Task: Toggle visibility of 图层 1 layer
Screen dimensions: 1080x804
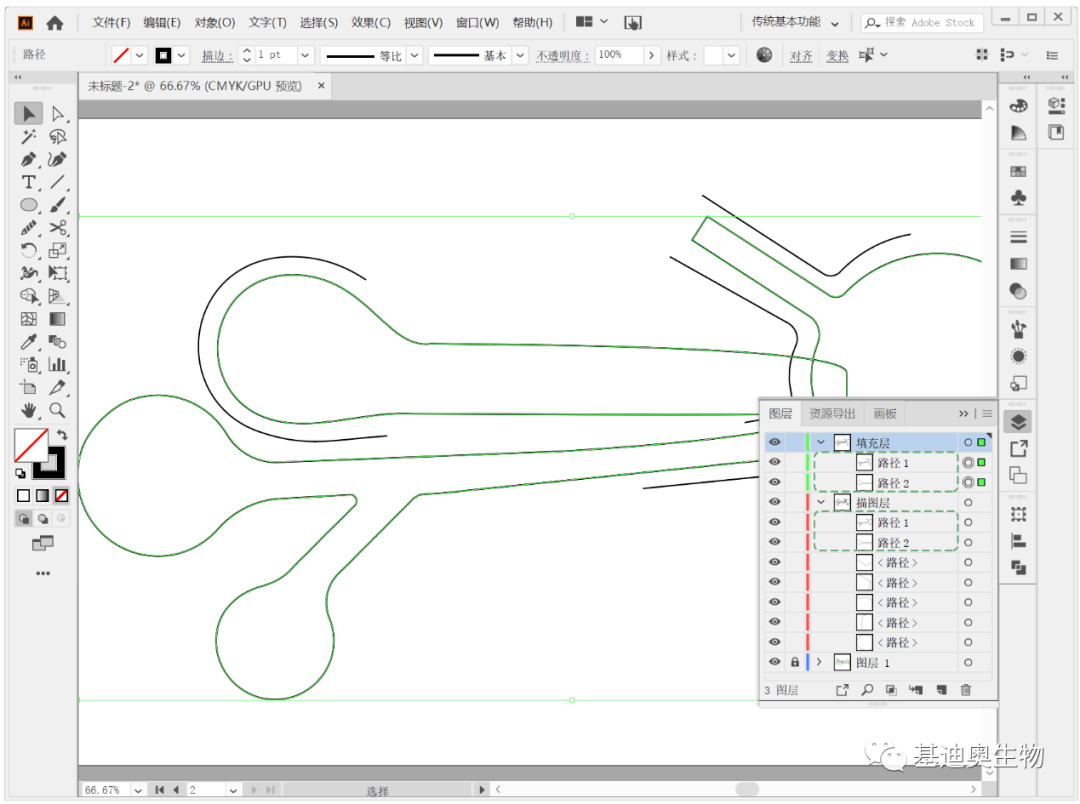Action: [x=775, y=662]
